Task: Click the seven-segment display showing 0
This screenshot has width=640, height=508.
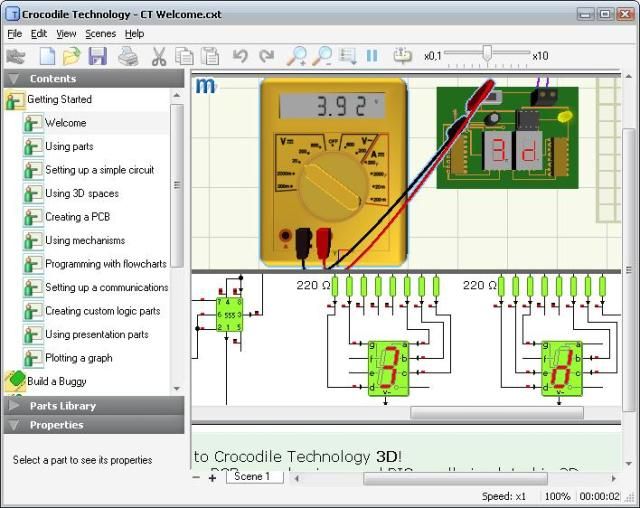Action: (x=562, y=368)
